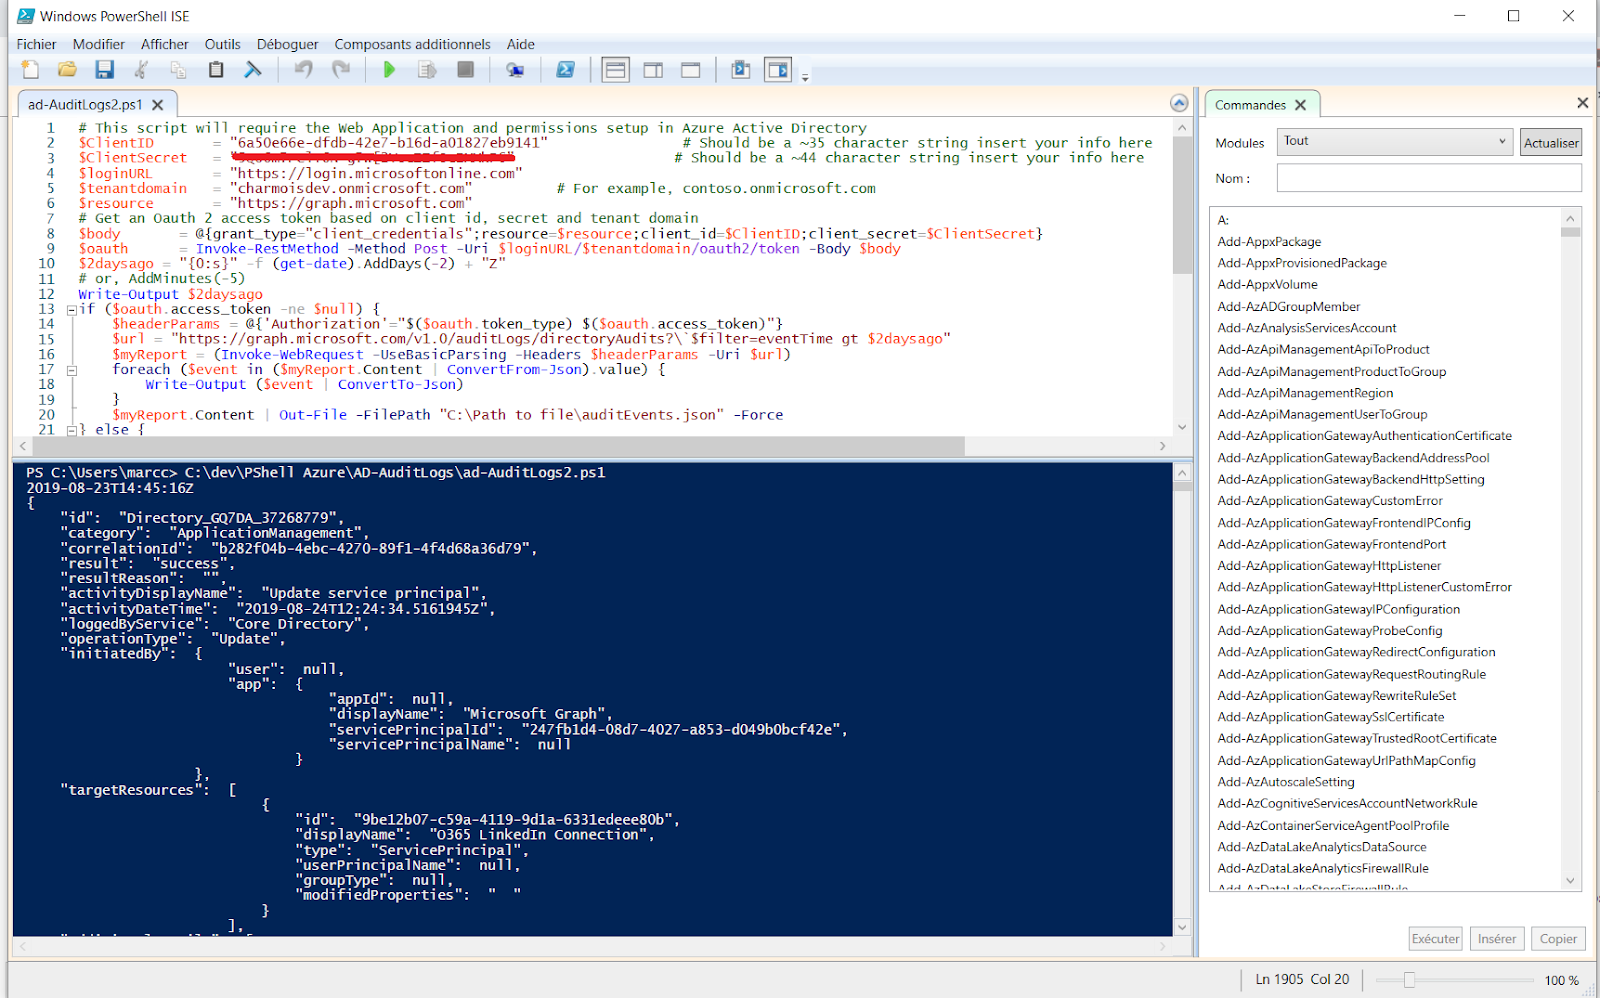Viewport: 1600px width, 998px height.
Task: Click the Exécuter button
Action: coord(1435,938)
